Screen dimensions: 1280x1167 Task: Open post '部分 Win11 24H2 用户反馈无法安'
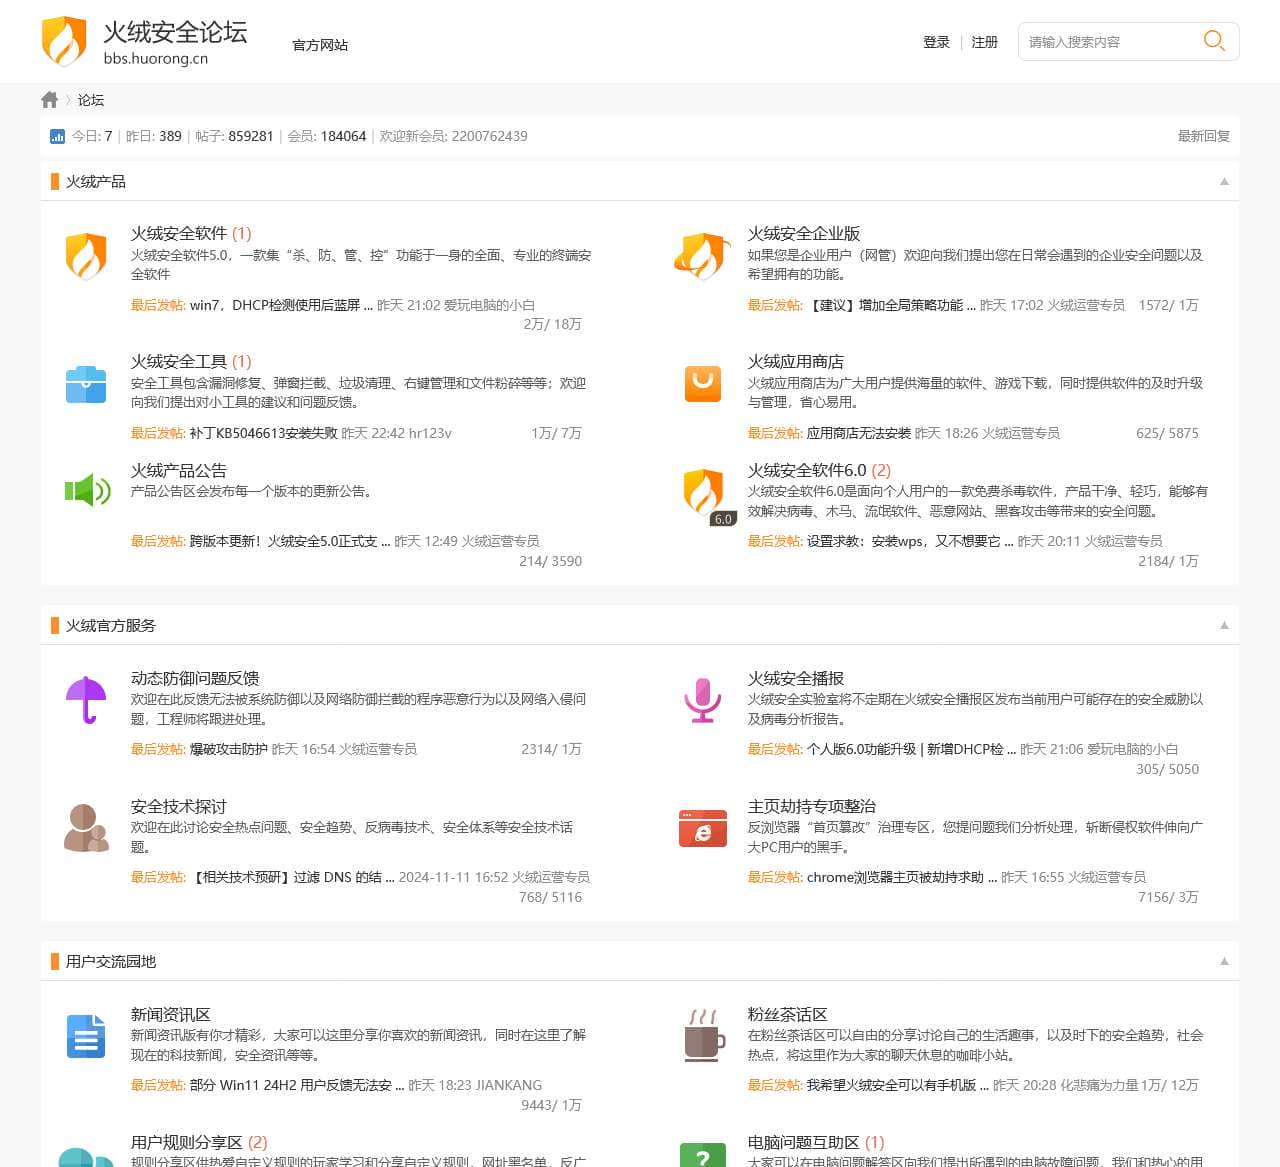pos(297,1085)
